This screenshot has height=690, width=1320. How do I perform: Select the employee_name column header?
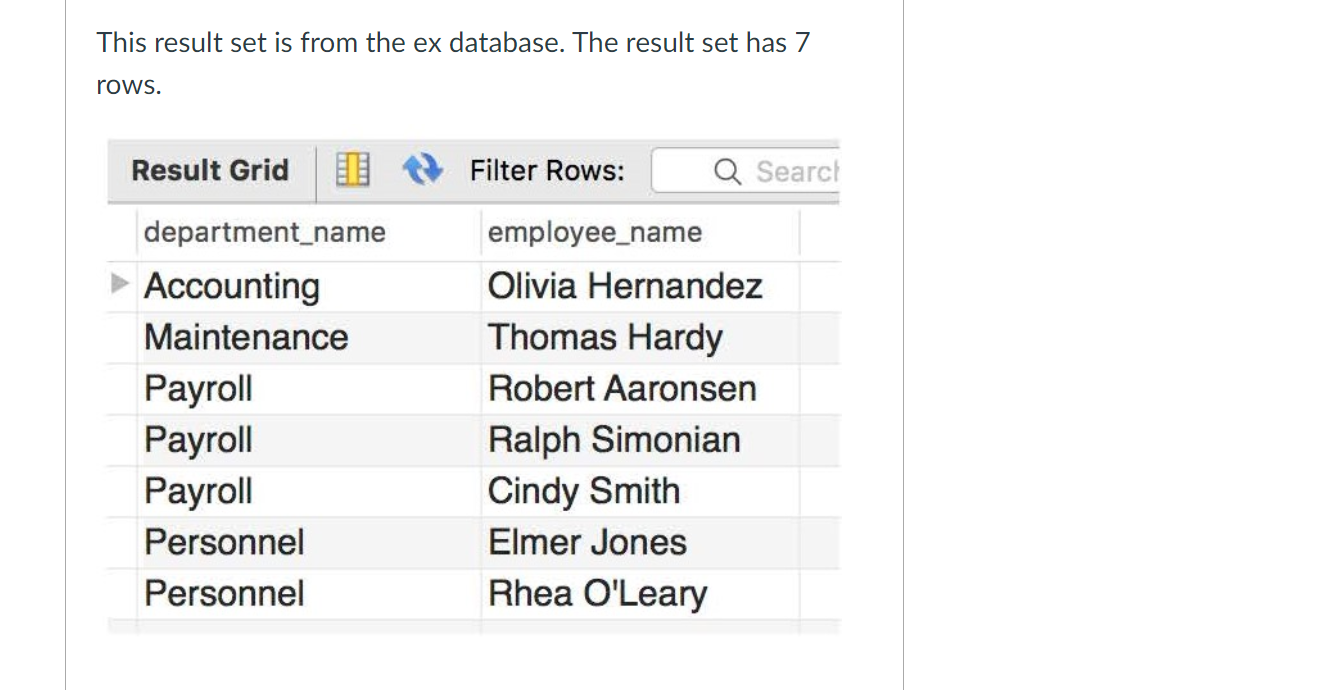pyautogui.click(x=595, y=232)
